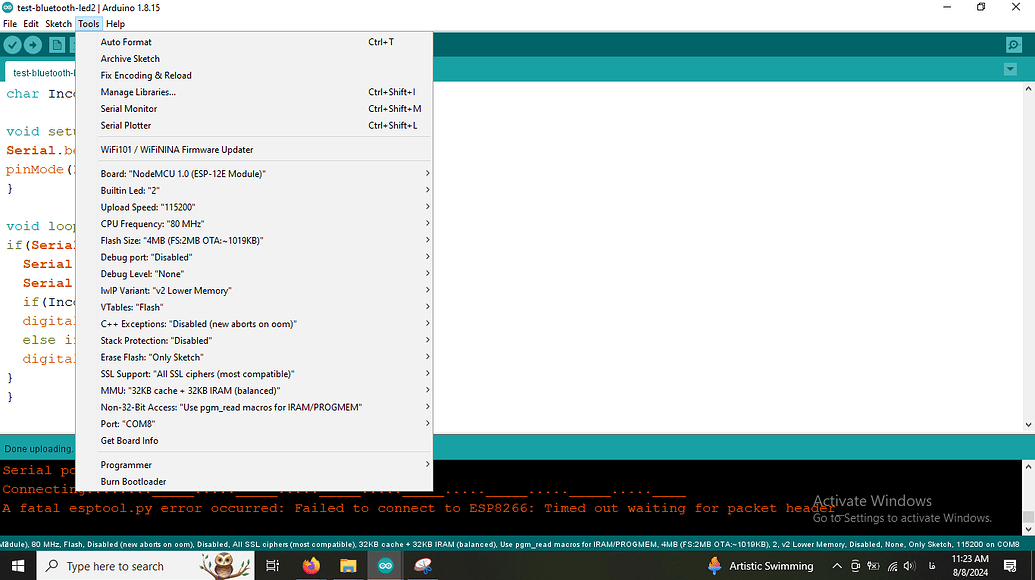Expand the Programmer submenu
1035x580 pixels.
pyautogui.click(x=125, y=464)
